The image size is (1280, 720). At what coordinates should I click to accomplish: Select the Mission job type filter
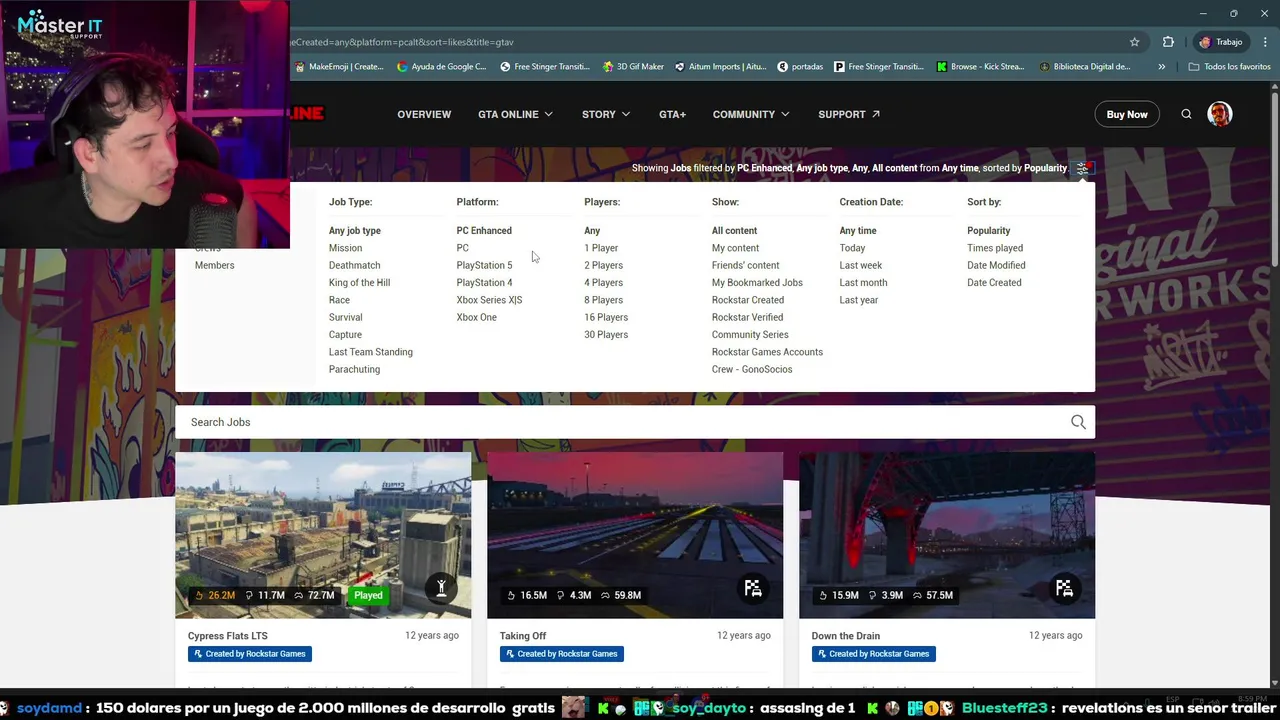pos(345,248)
